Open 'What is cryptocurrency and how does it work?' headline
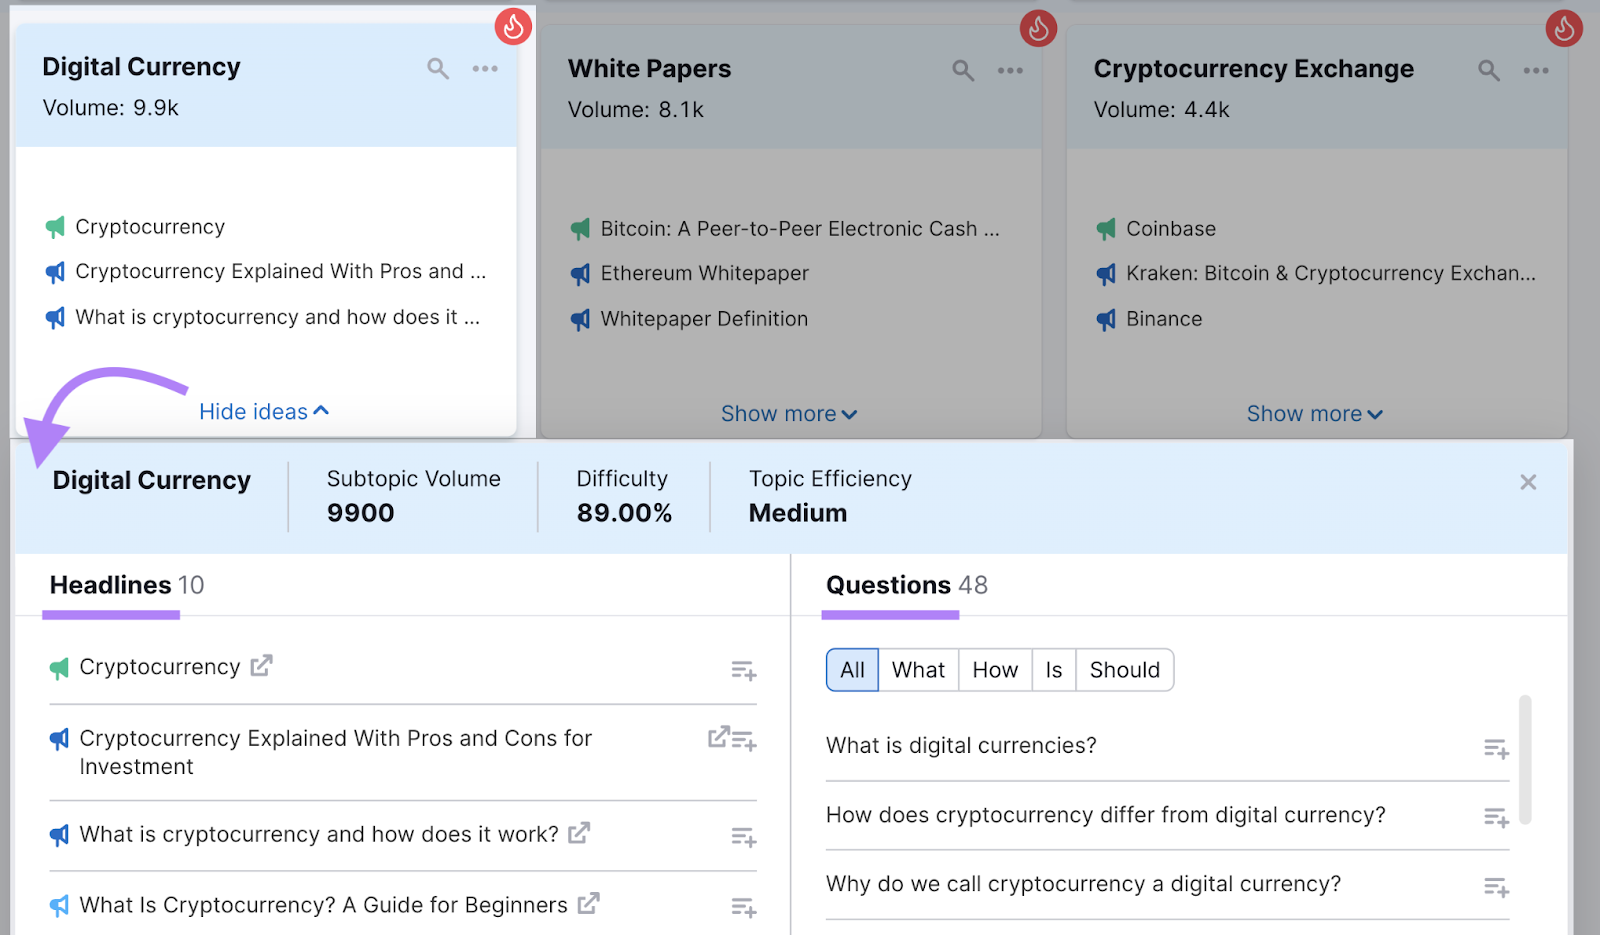1600x935 pixels. 319,834
